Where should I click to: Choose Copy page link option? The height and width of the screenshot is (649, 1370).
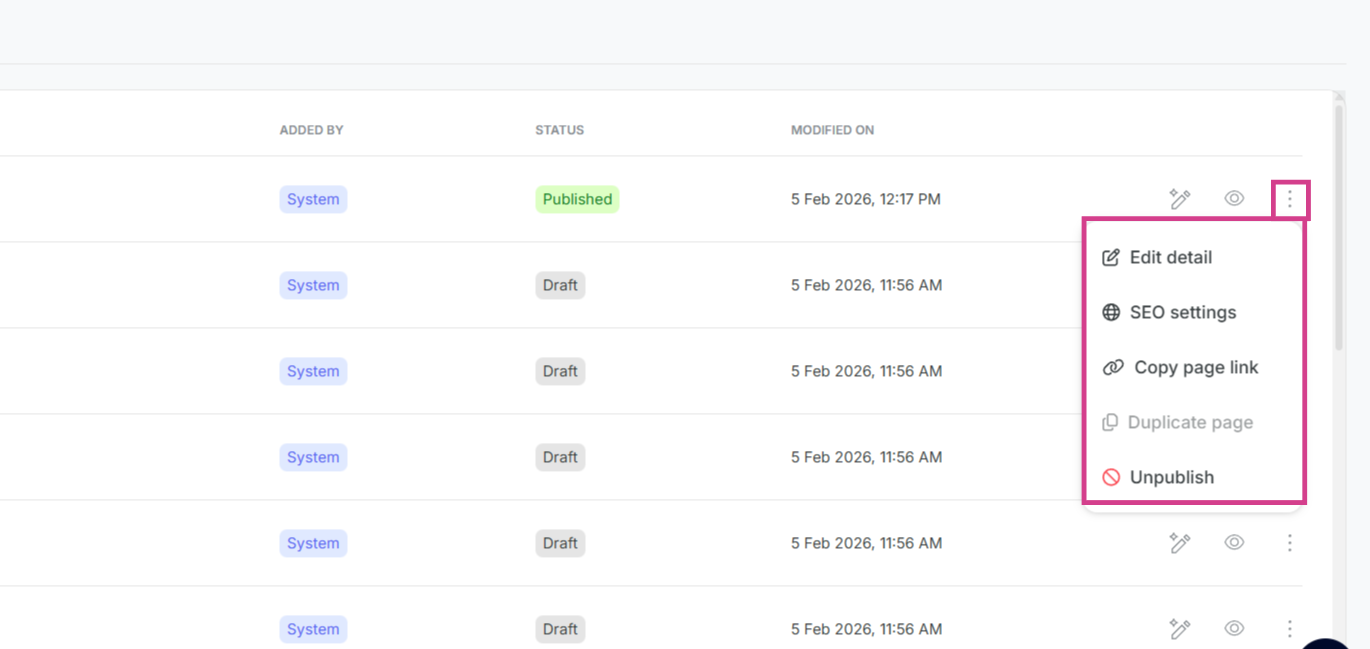click(1195, 368)
